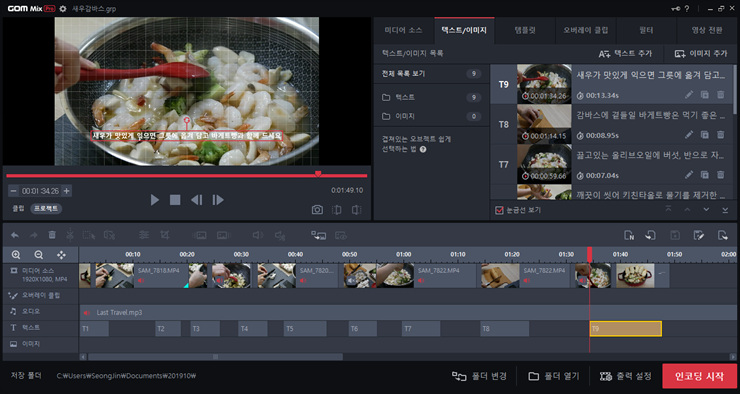Move list item up one arrow

pyautogui.click(x=687, y=210)
